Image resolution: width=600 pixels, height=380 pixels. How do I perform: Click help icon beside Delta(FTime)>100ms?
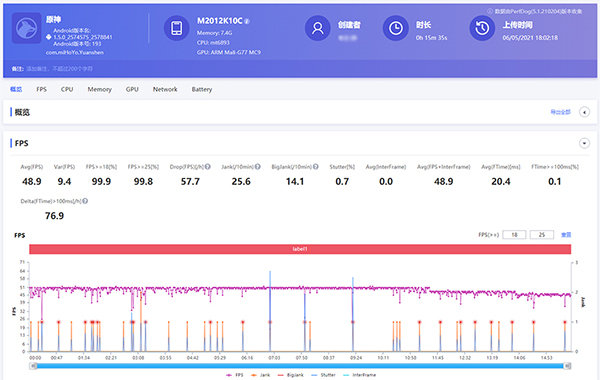(85, 201)
